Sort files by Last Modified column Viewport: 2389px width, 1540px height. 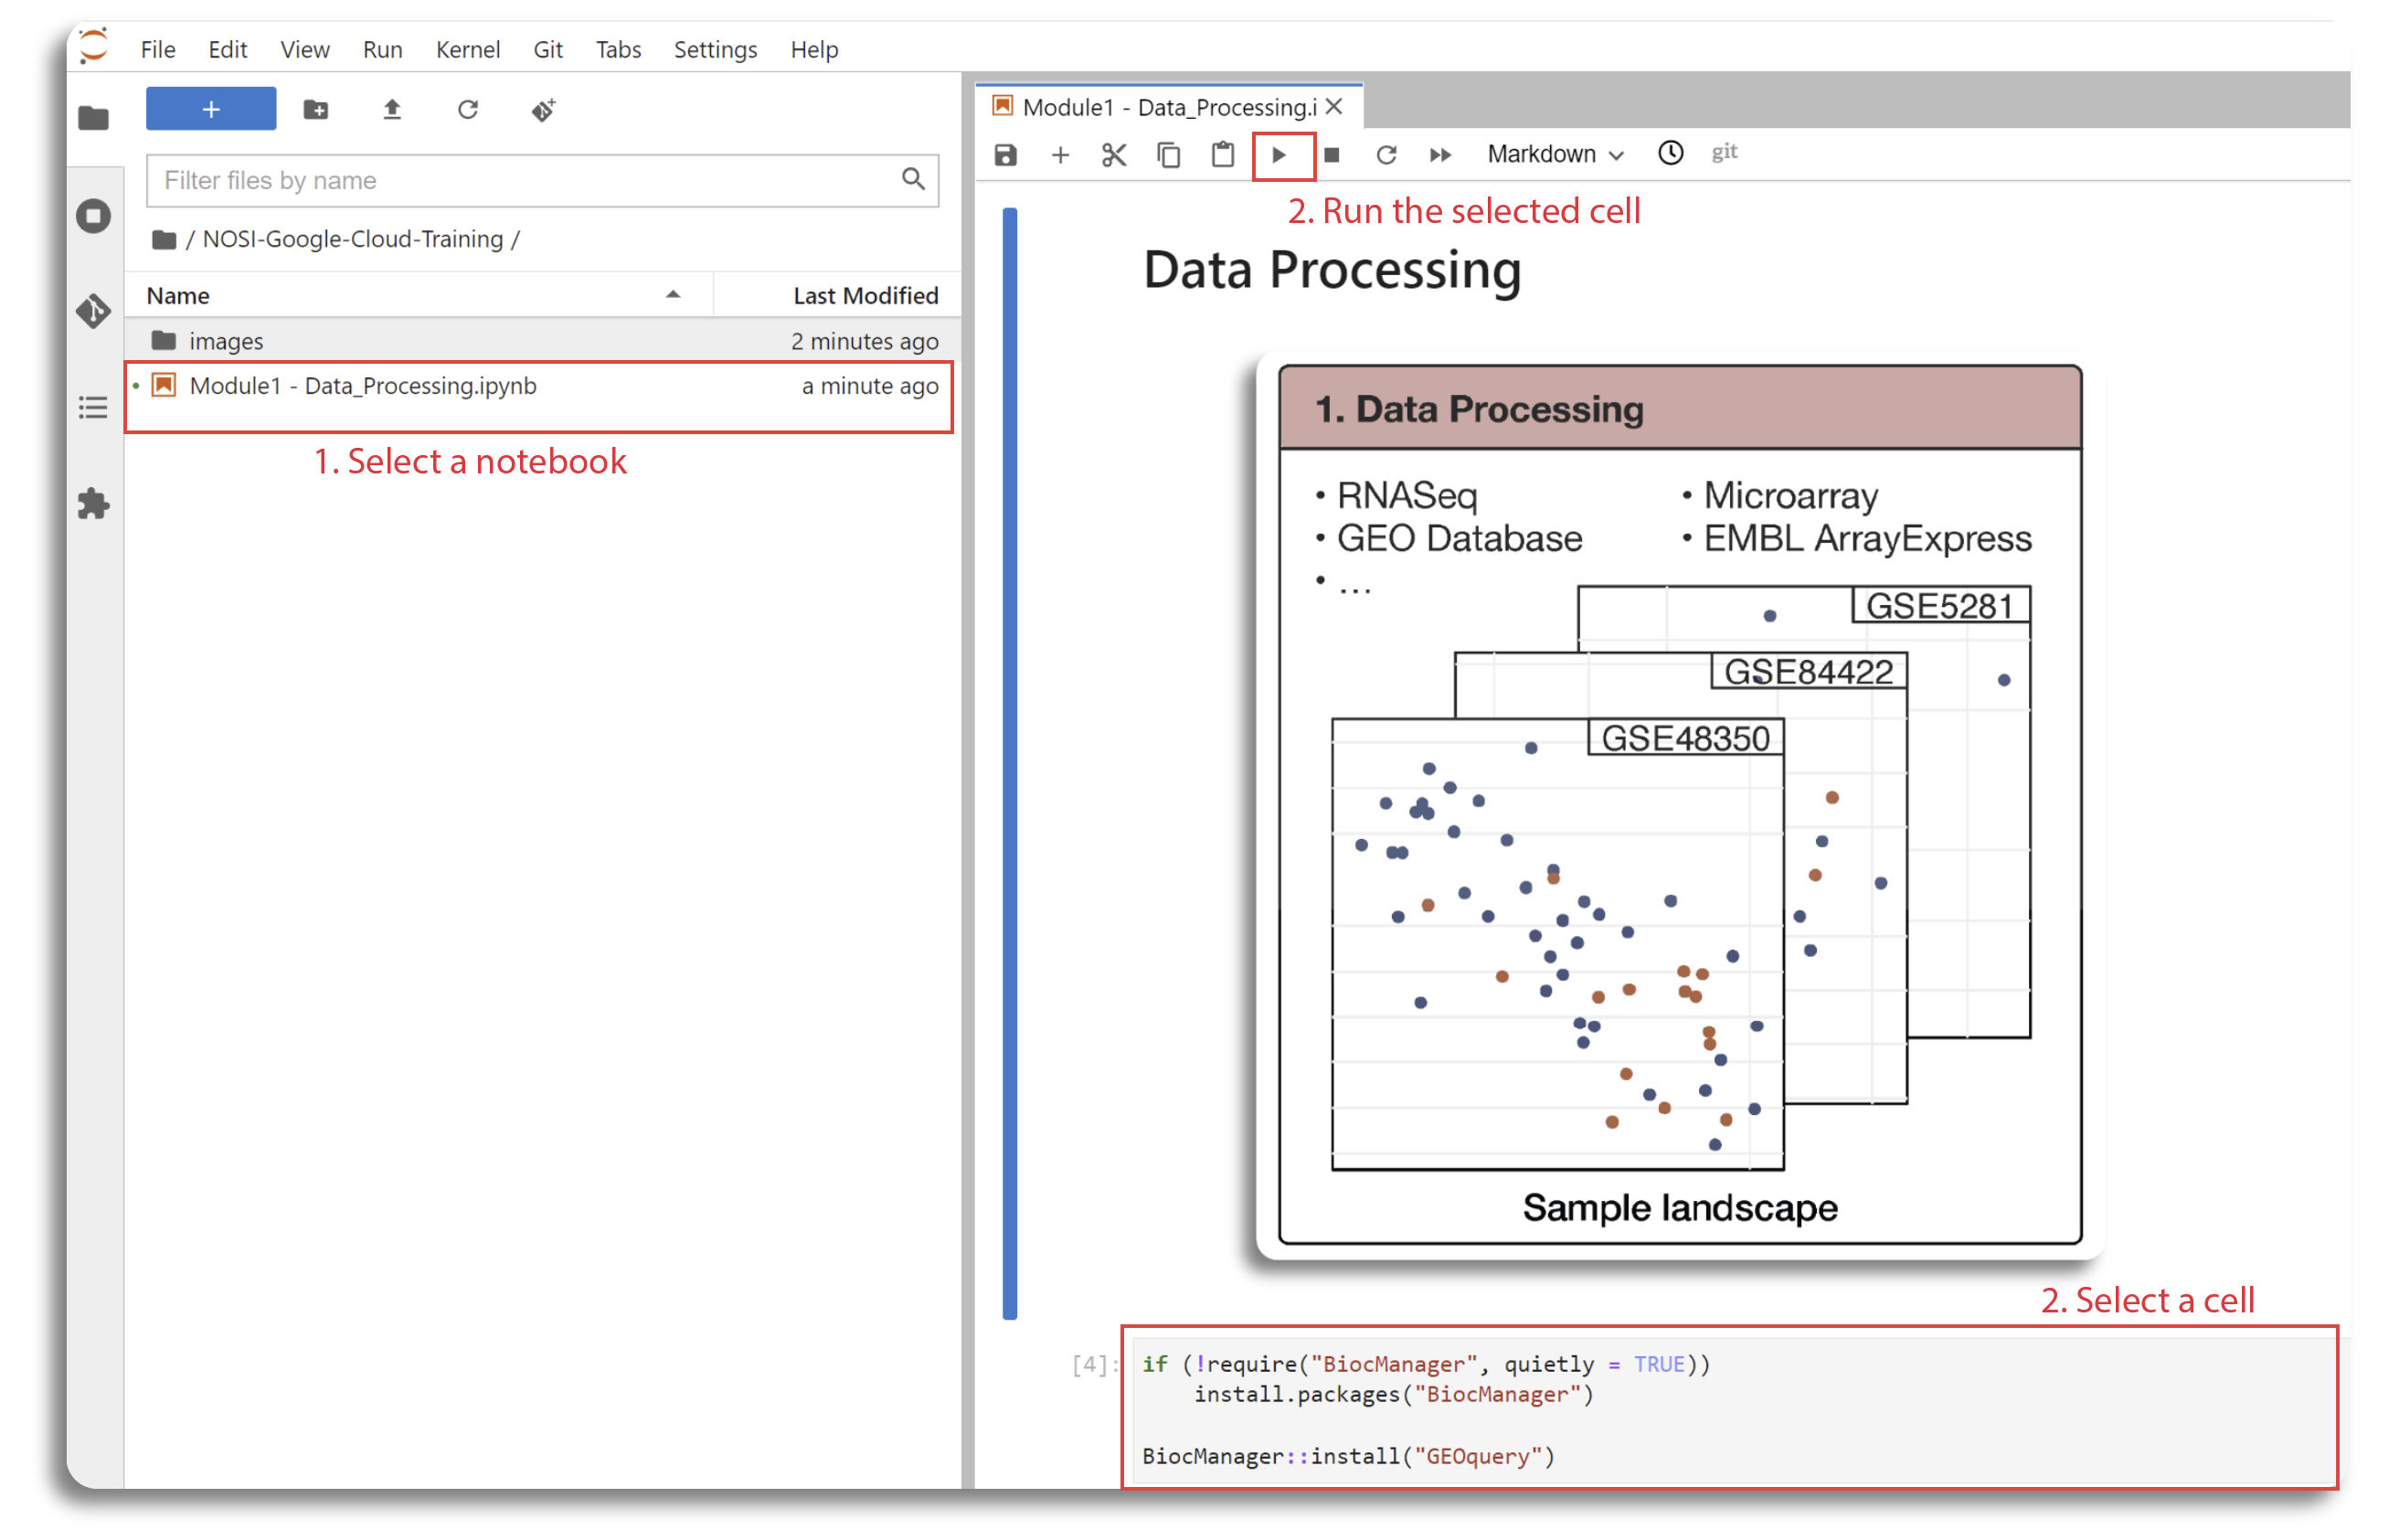(864, 296)
